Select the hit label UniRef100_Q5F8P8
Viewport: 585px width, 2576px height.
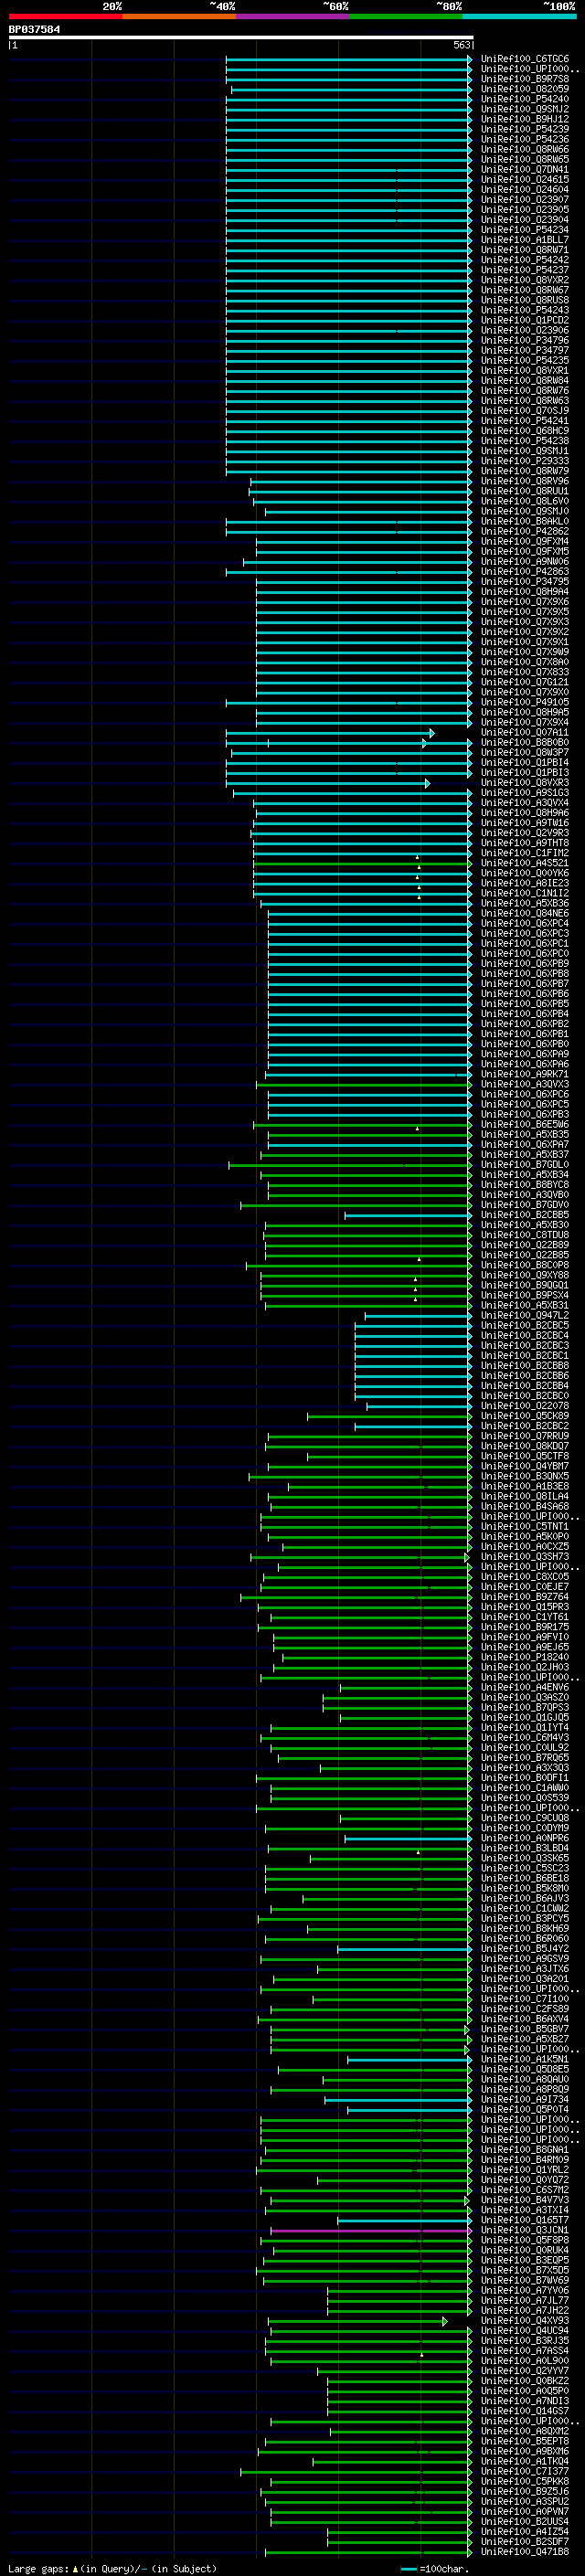pyautogui.click(x=525, y=2240)
